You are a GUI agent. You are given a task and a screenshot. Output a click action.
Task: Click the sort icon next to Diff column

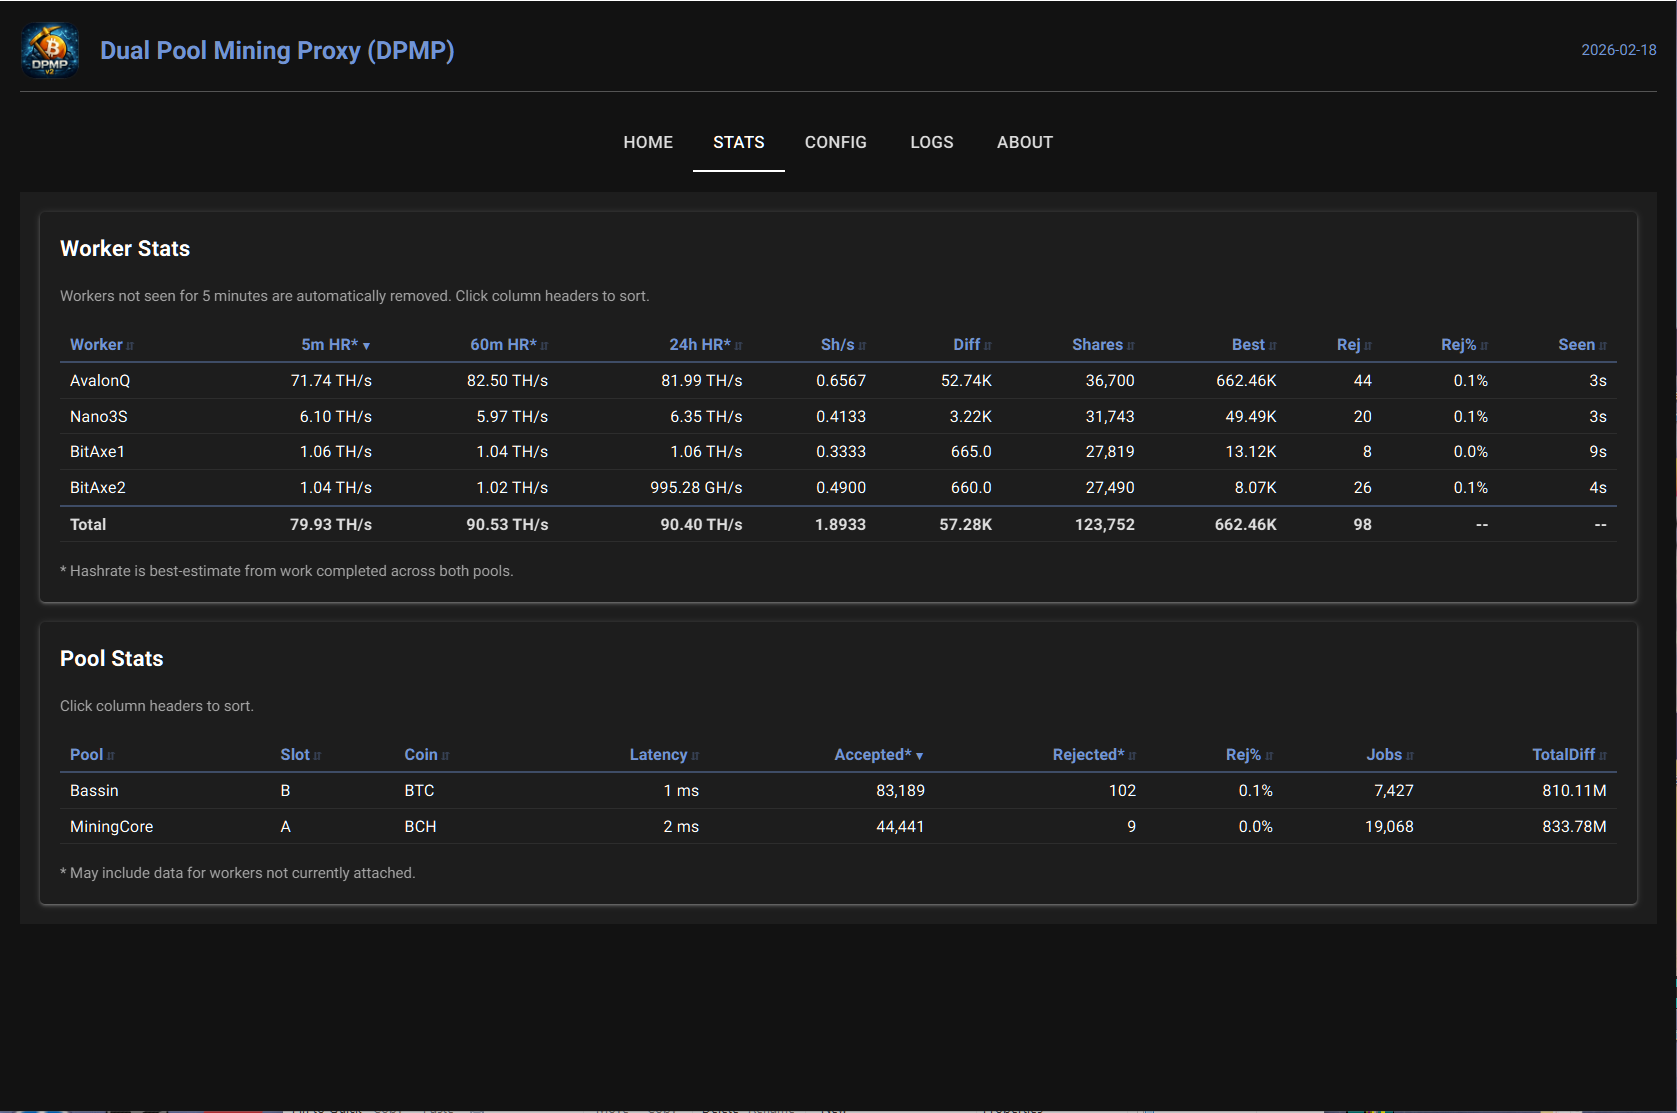tap(988, 344)
